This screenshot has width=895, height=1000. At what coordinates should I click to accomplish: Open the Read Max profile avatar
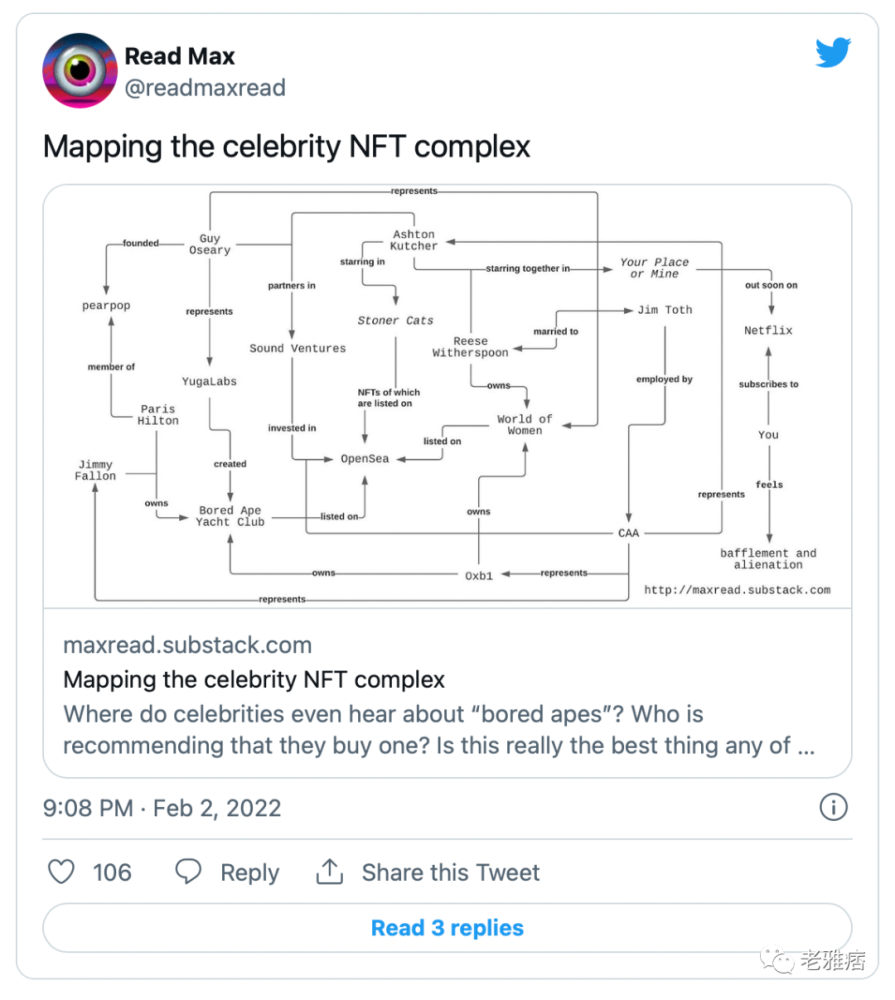point(80,71)
